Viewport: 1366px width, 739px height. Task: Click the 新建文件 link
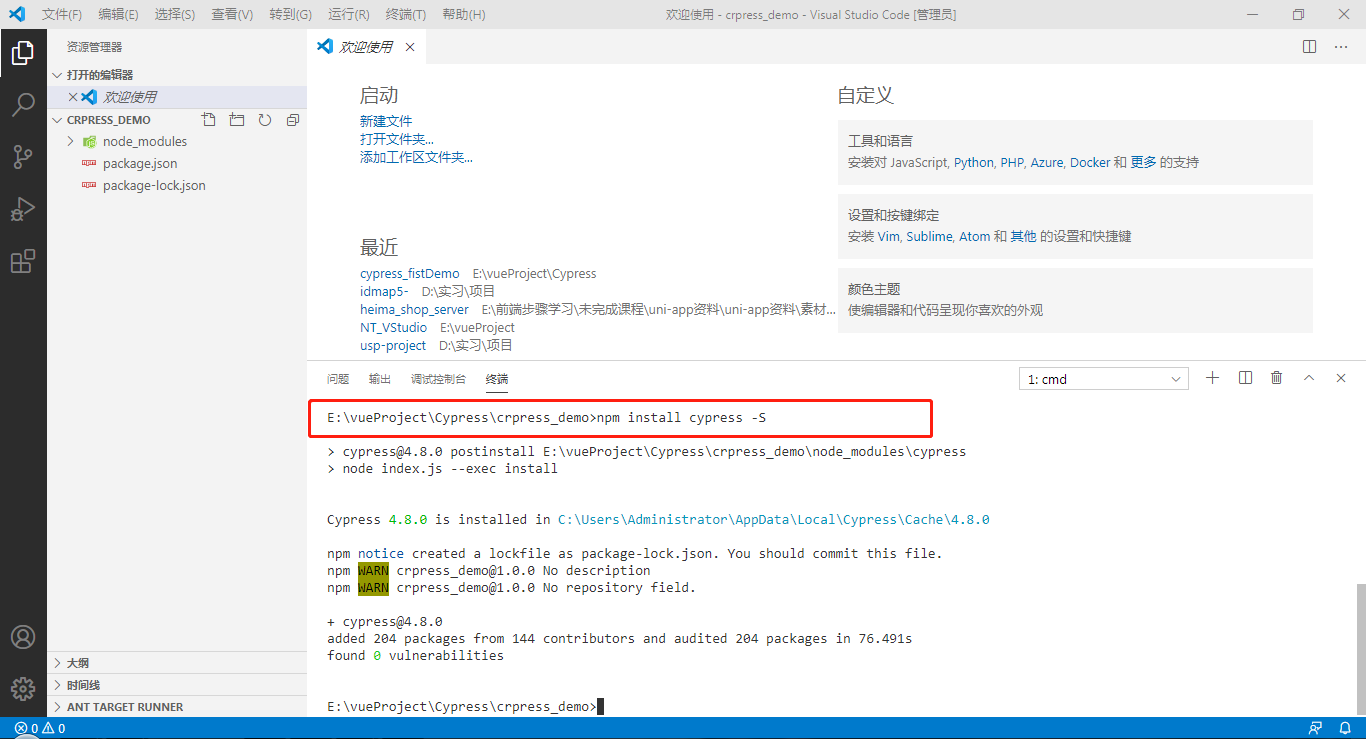click(386, 121)
